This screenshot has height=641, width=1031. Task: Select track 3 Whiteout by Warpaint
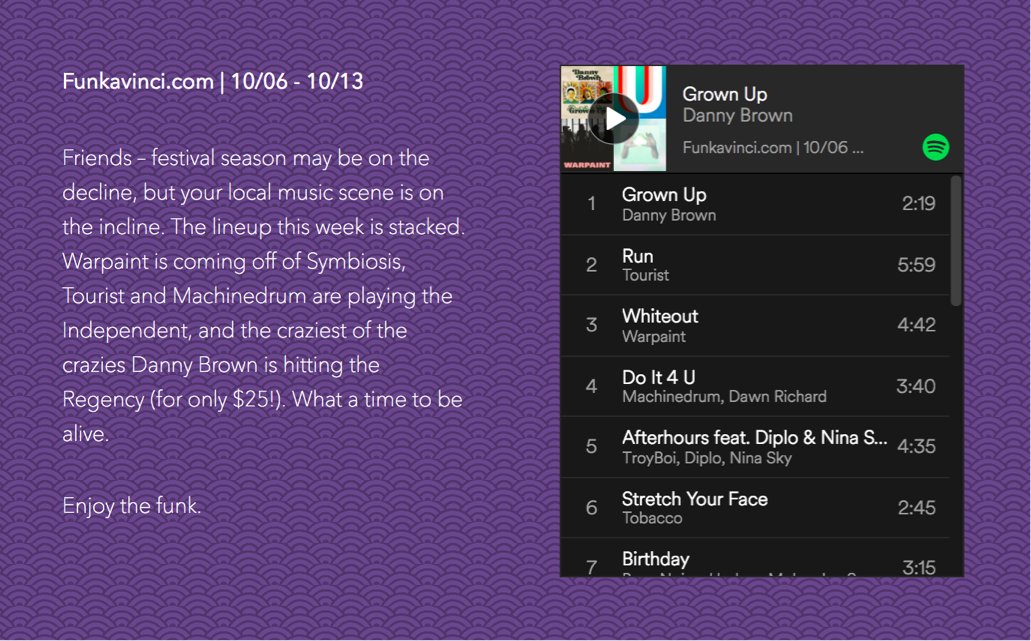(755, 325)
